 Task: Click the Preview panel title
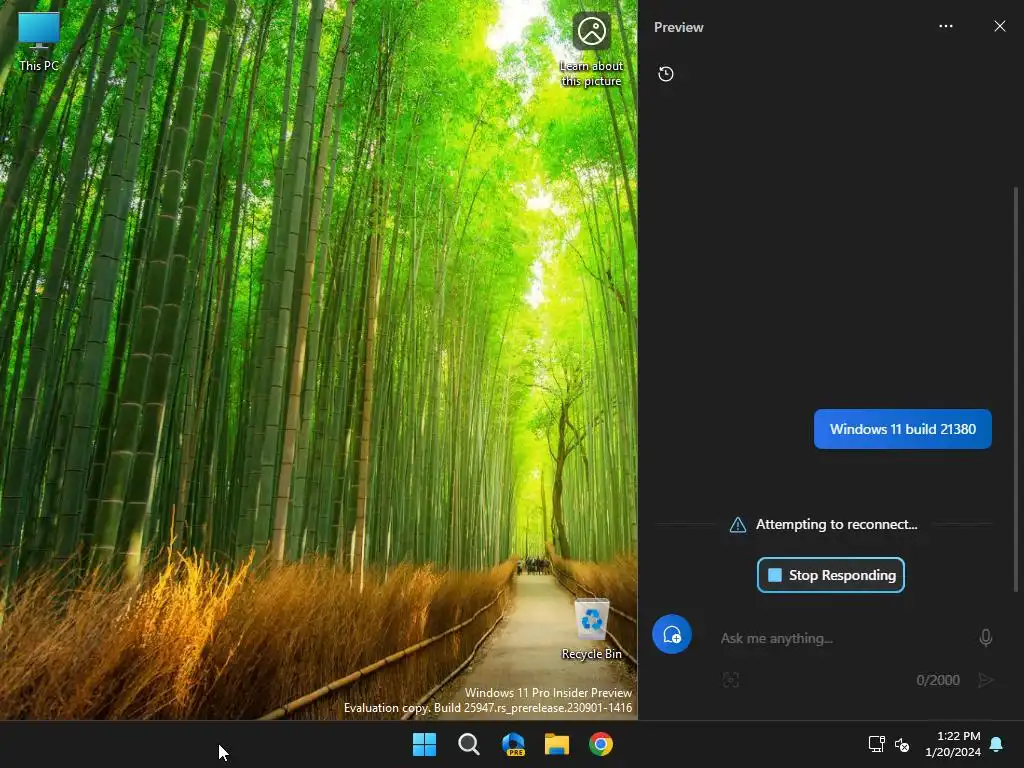click(x=679, y=27)
